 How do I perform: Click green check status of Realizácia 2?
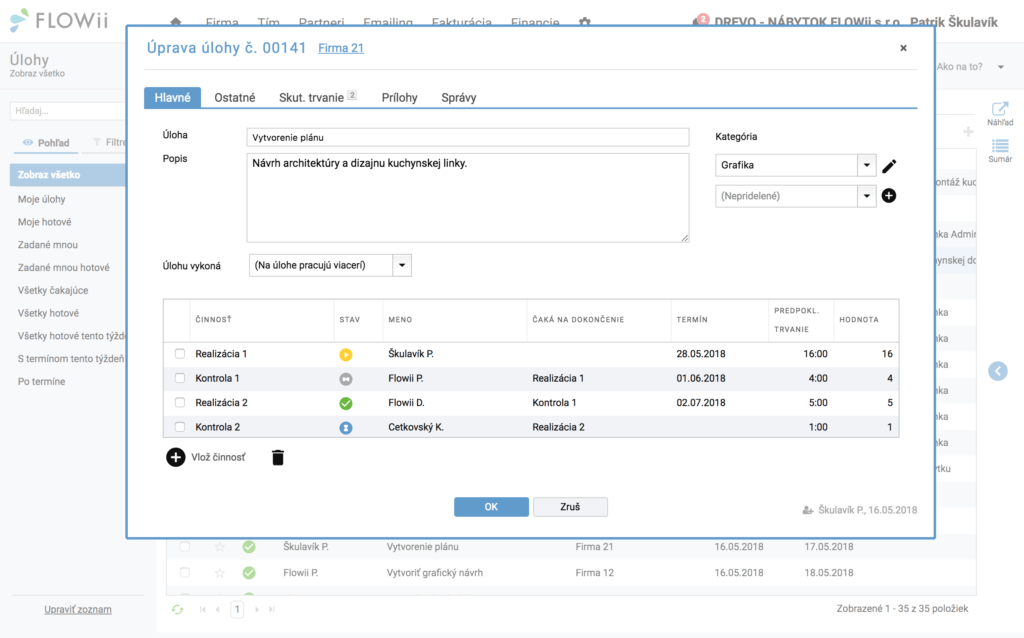point(345,404)
